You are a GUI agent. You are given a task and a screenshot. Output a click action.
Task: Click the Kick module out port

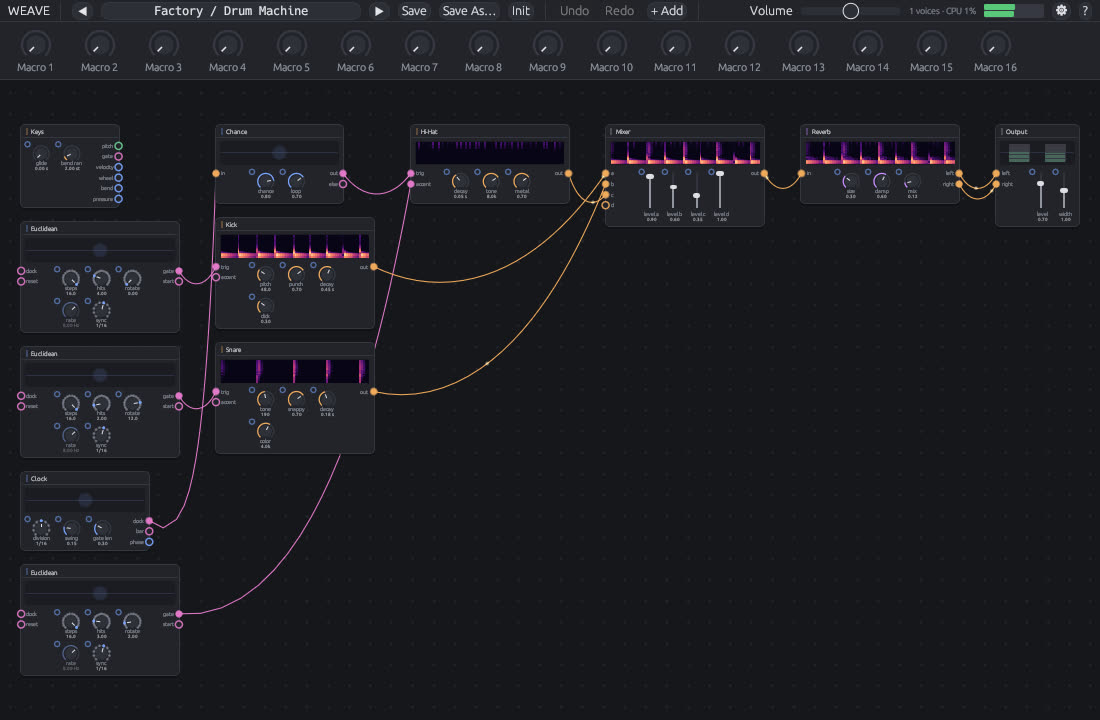pyautogui.click(x=374, y=267)
